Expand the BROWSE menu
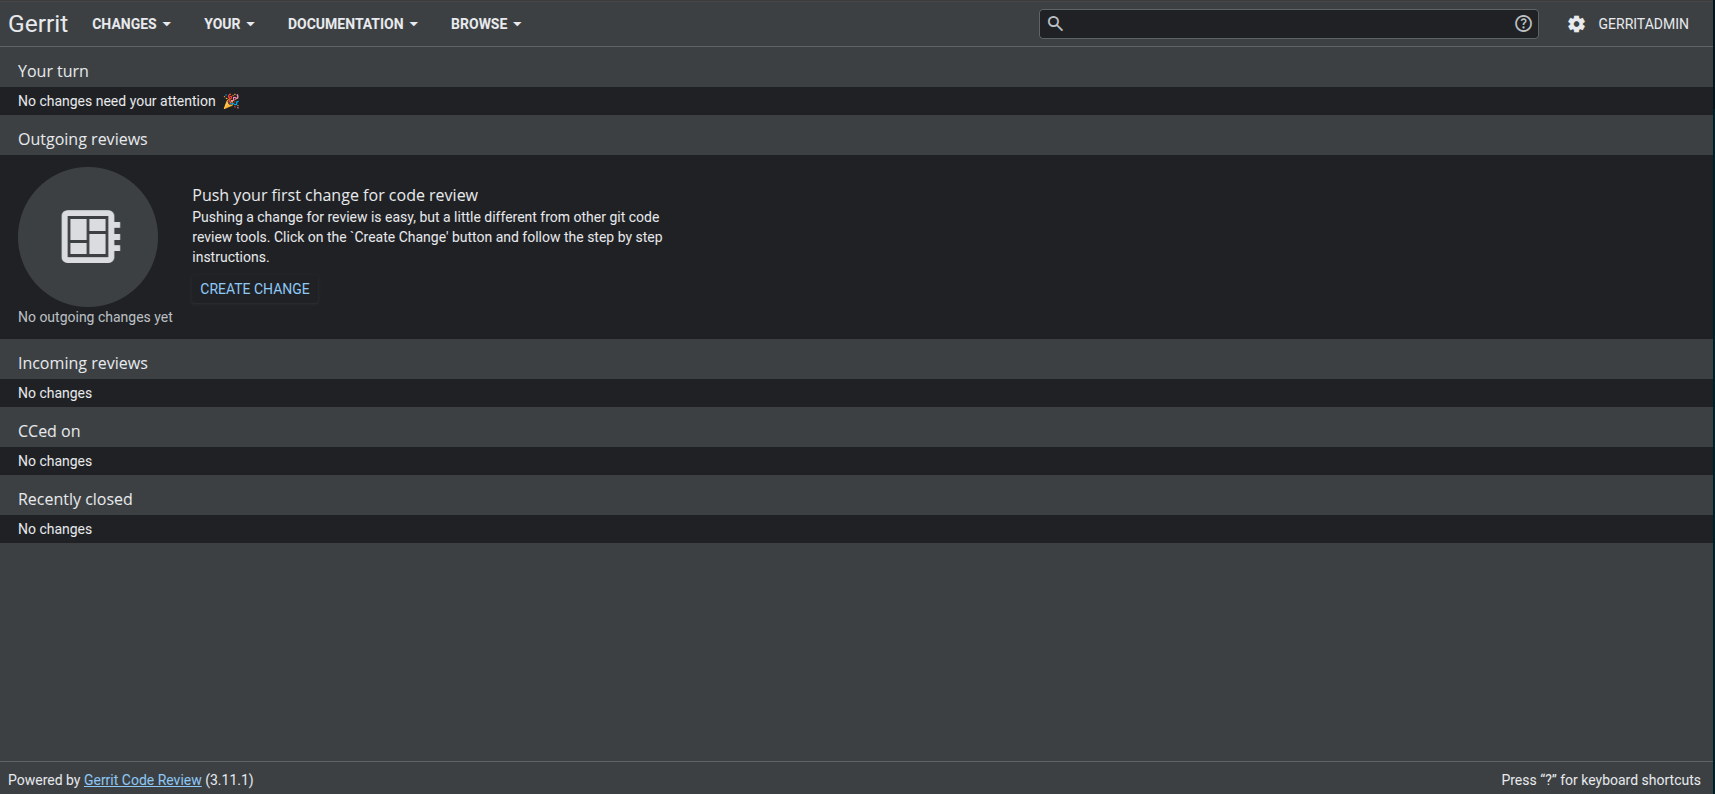Image resolution: width=1715 pixels, height=794 pixels. 486,24
